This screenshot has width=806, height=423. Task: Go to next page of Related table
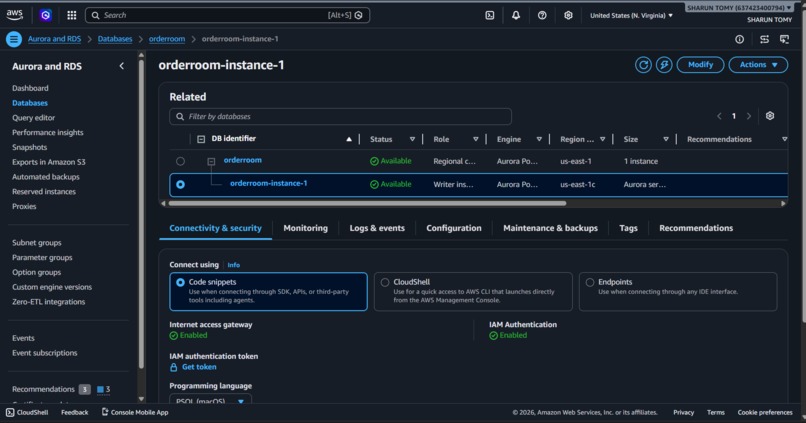(749, 116)
